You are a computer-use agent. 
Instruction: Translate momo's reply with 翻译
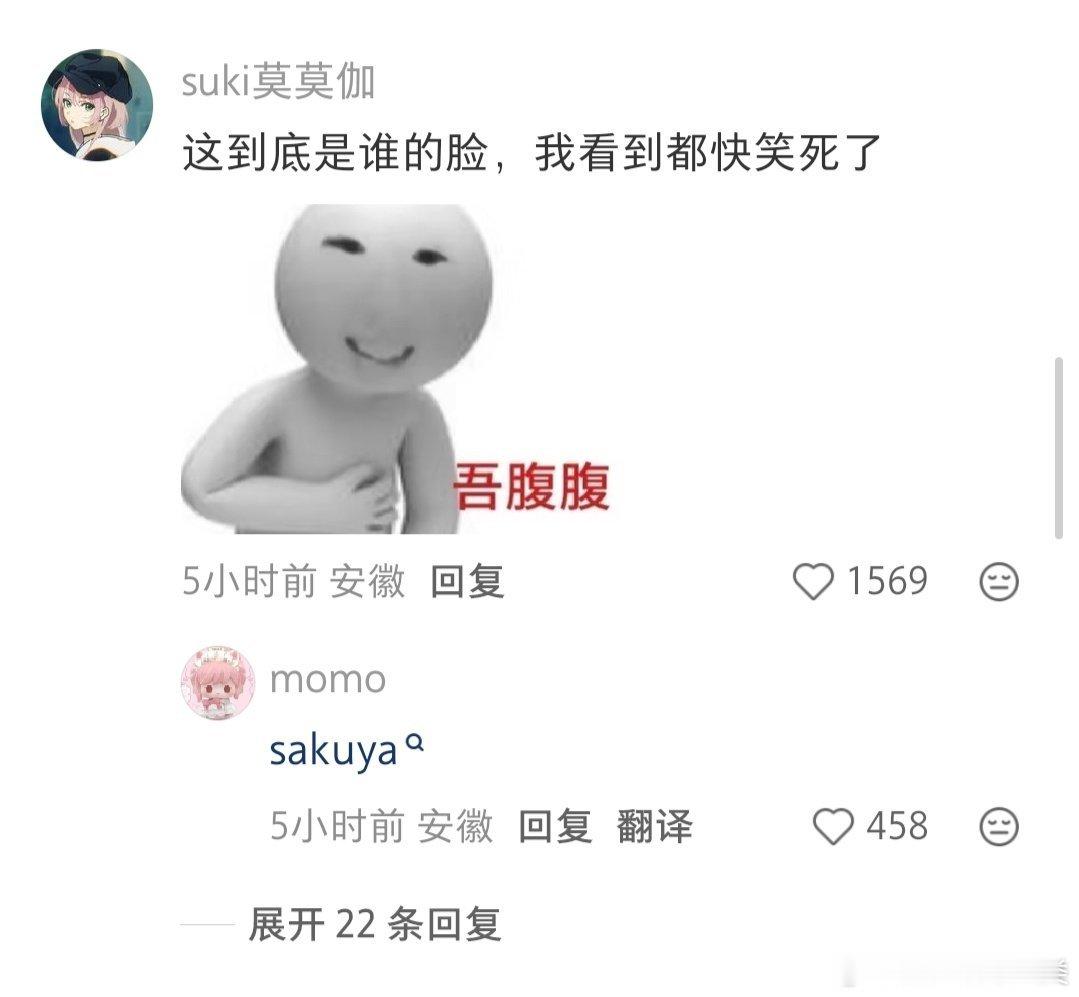654,826
